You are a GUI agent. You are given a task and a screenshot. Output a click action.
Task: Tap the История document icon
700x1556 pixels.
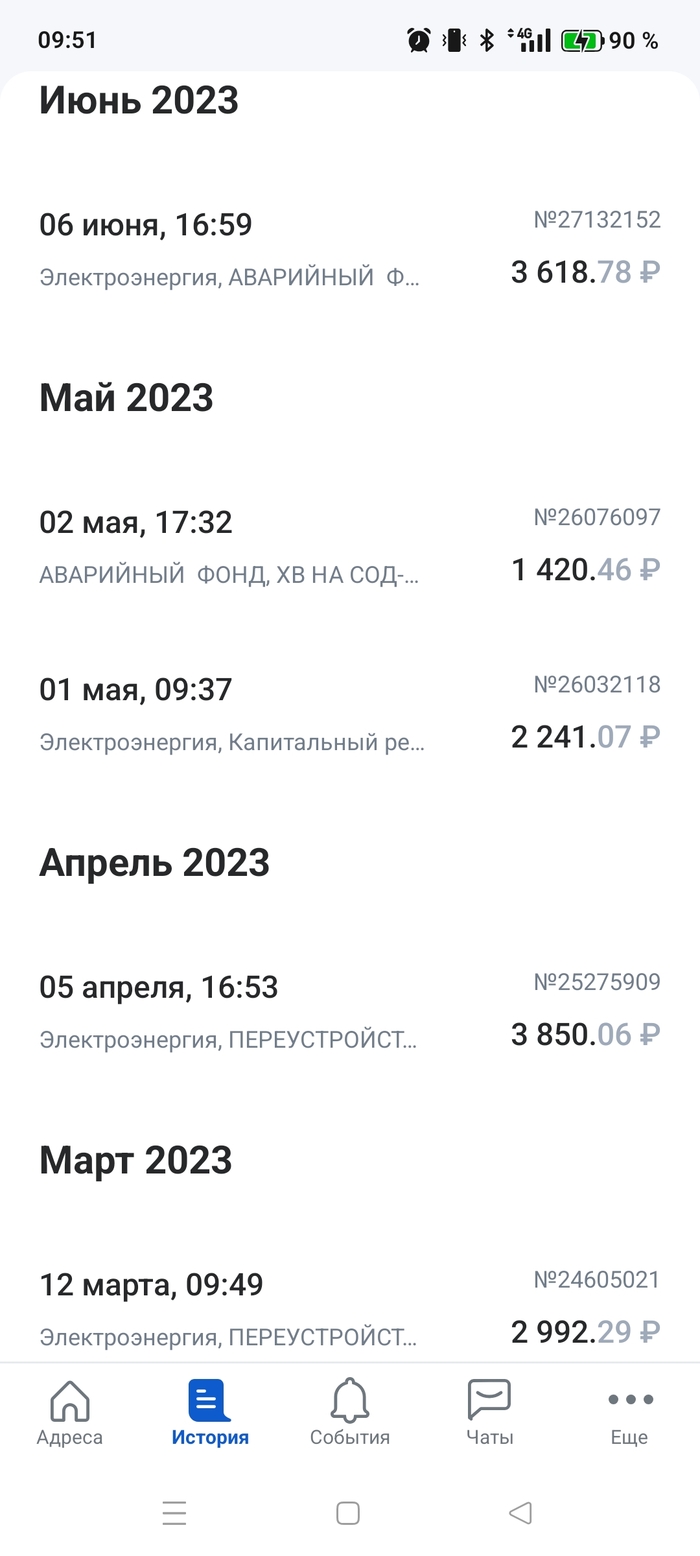[x=209, y=1401]
